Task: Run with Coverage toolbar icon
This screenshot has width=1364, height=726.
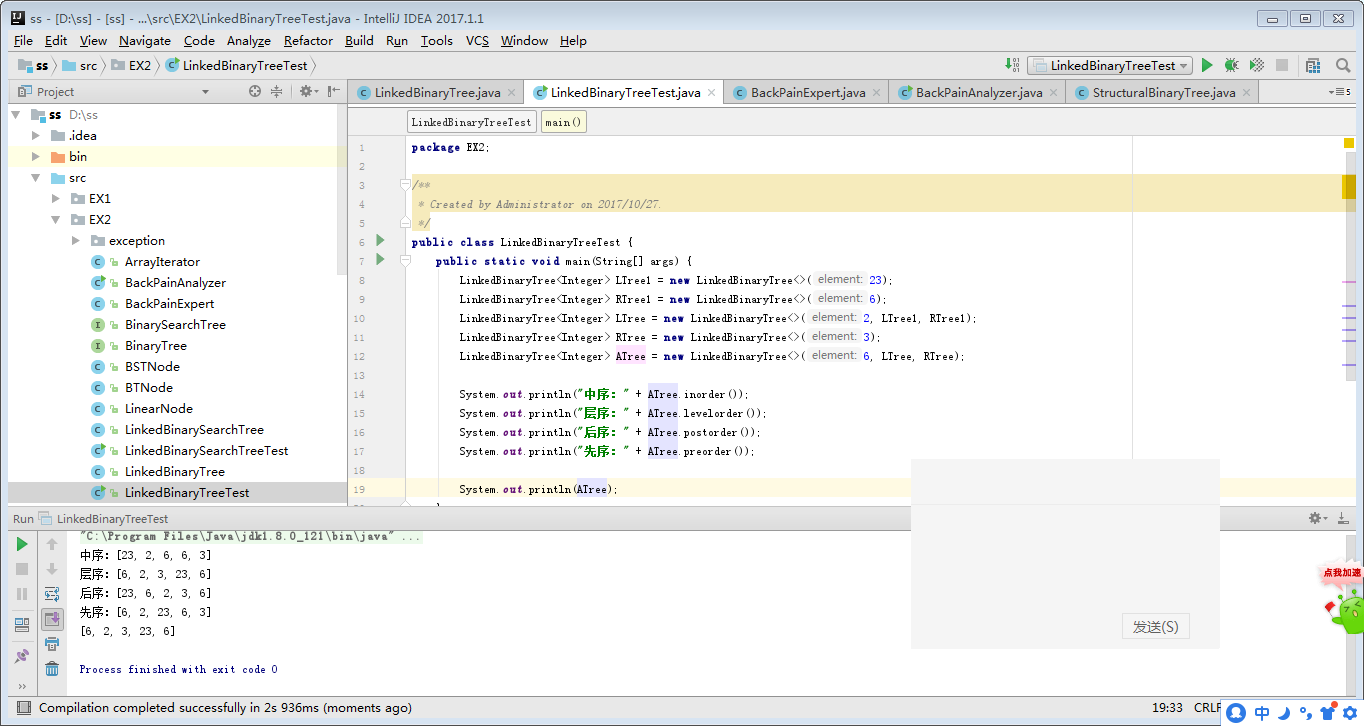Action: (1257, 65)
